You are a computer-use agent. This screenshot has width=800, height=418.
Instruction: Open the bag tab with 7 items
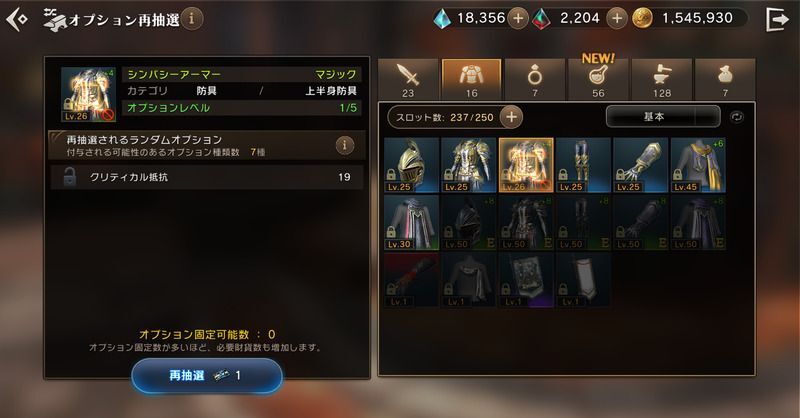coord(725,79)
